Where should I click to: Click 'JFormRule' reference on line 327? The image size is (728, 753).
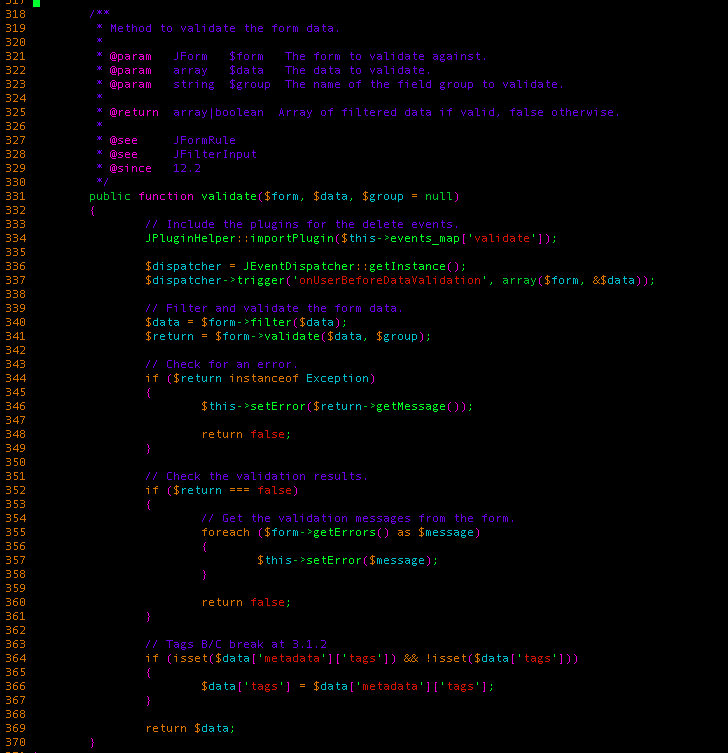tap(205, 140)
